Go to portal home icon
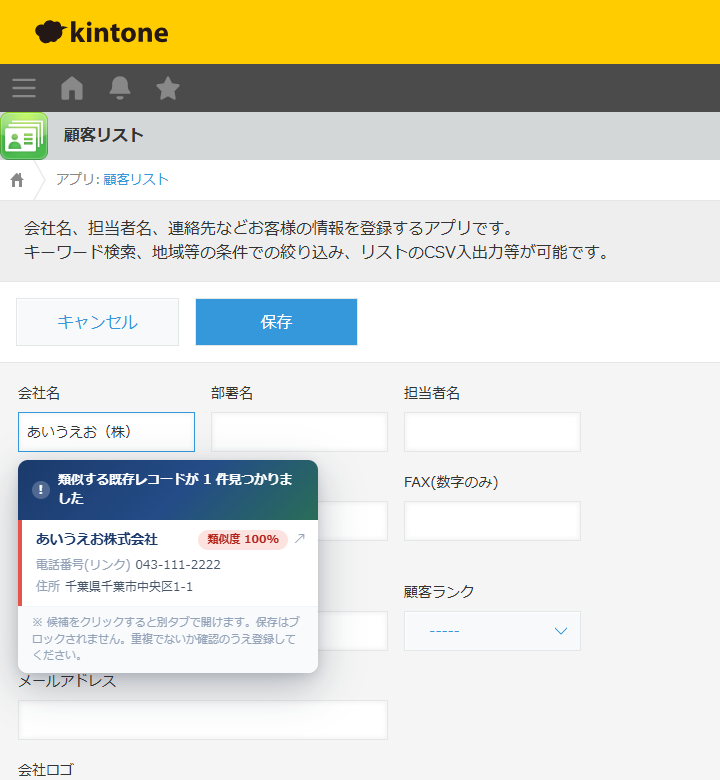The height and width of the screenshot is (780, 720). click(x=72, y=88)
